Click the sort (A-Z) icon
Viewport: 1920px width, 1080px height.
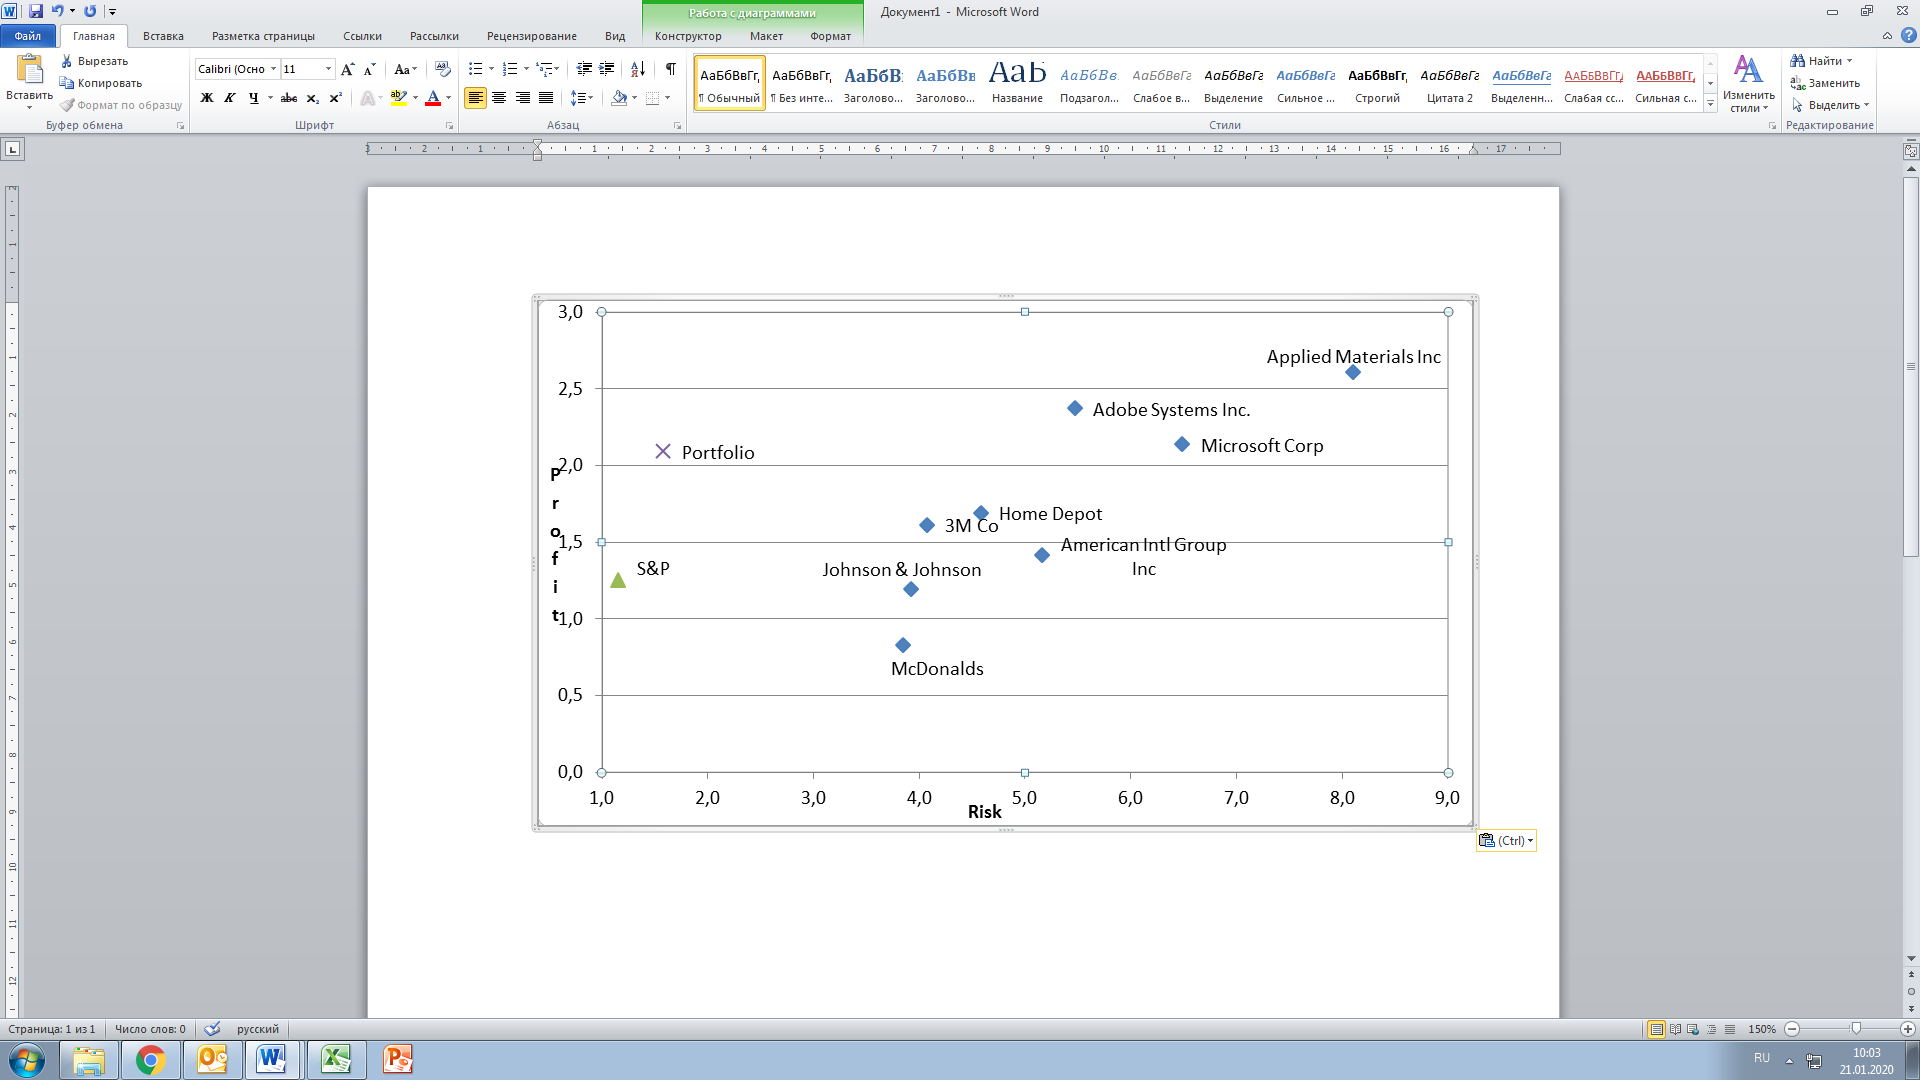(638, 69)
